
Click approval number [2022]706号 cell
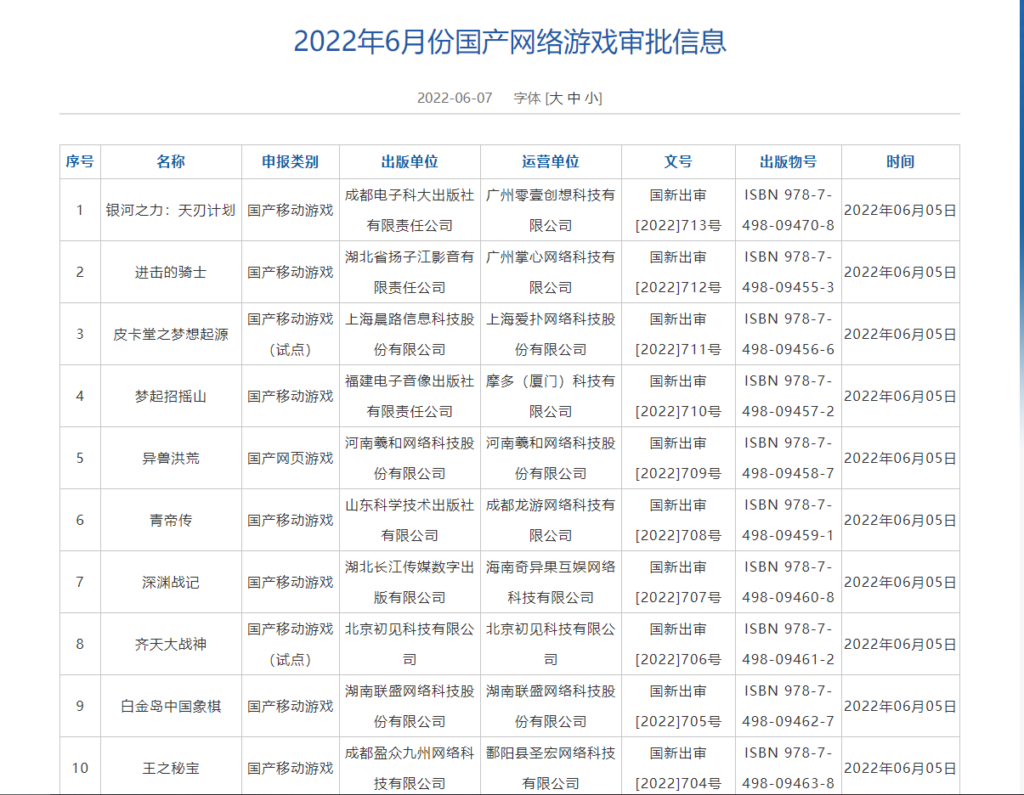(678, 644)
